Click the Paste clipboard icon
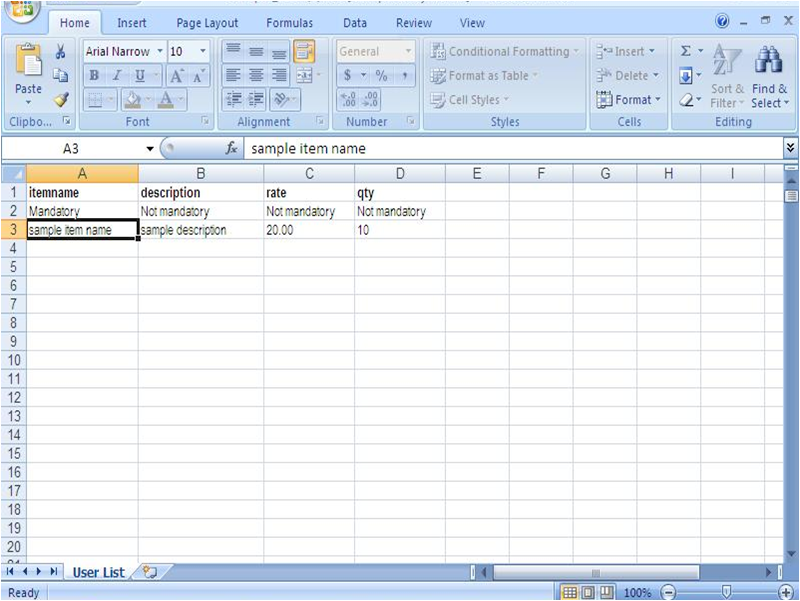800x601 pixels. coord(28,61)
